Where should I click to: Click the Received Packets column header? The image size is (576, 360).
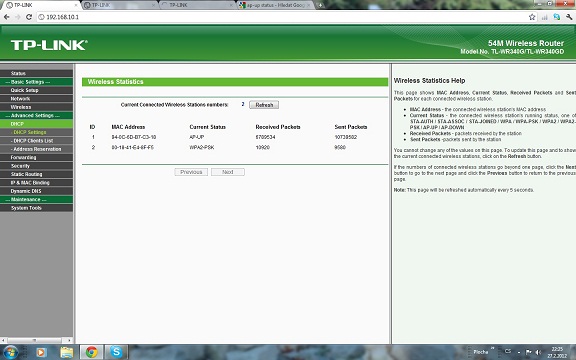point(278,127)
